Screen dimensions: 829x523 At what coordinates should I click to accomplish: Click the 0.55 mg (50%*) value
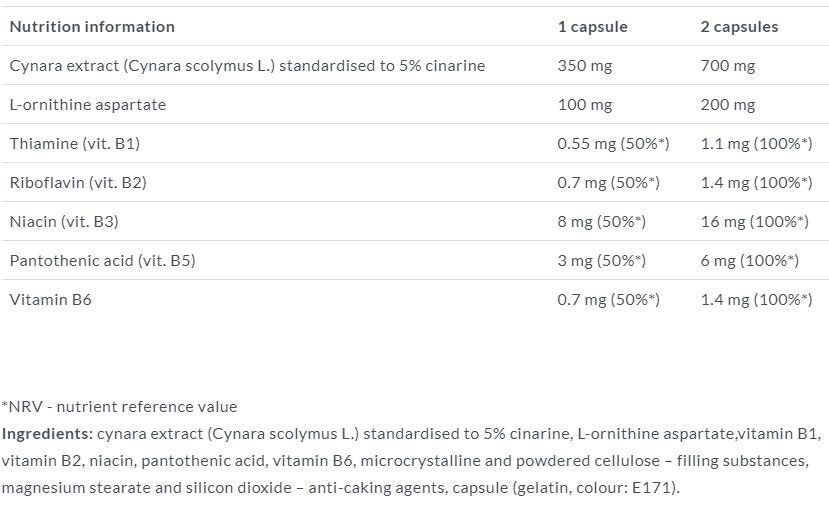[x=613, y=144]
